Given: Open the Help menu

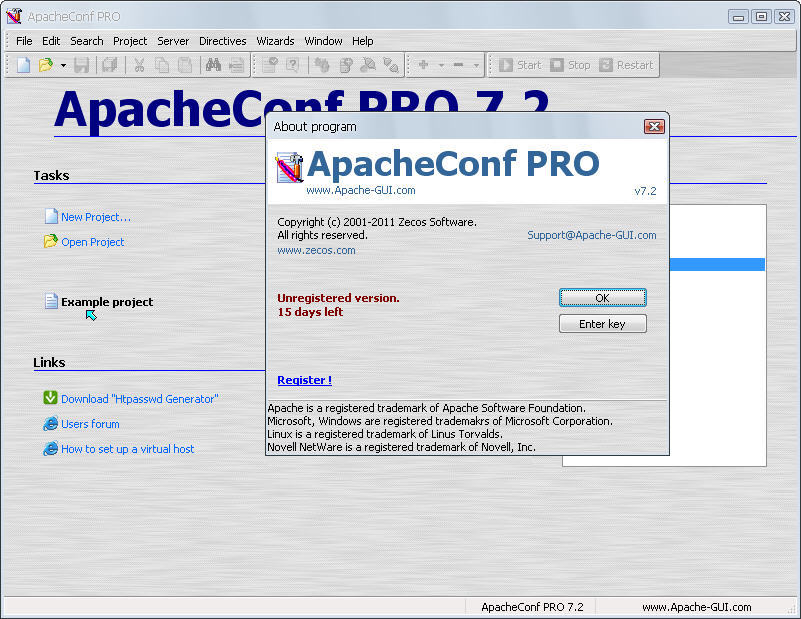Looking at the screenshot, I should pyautogui.click(x=363, y=41).
